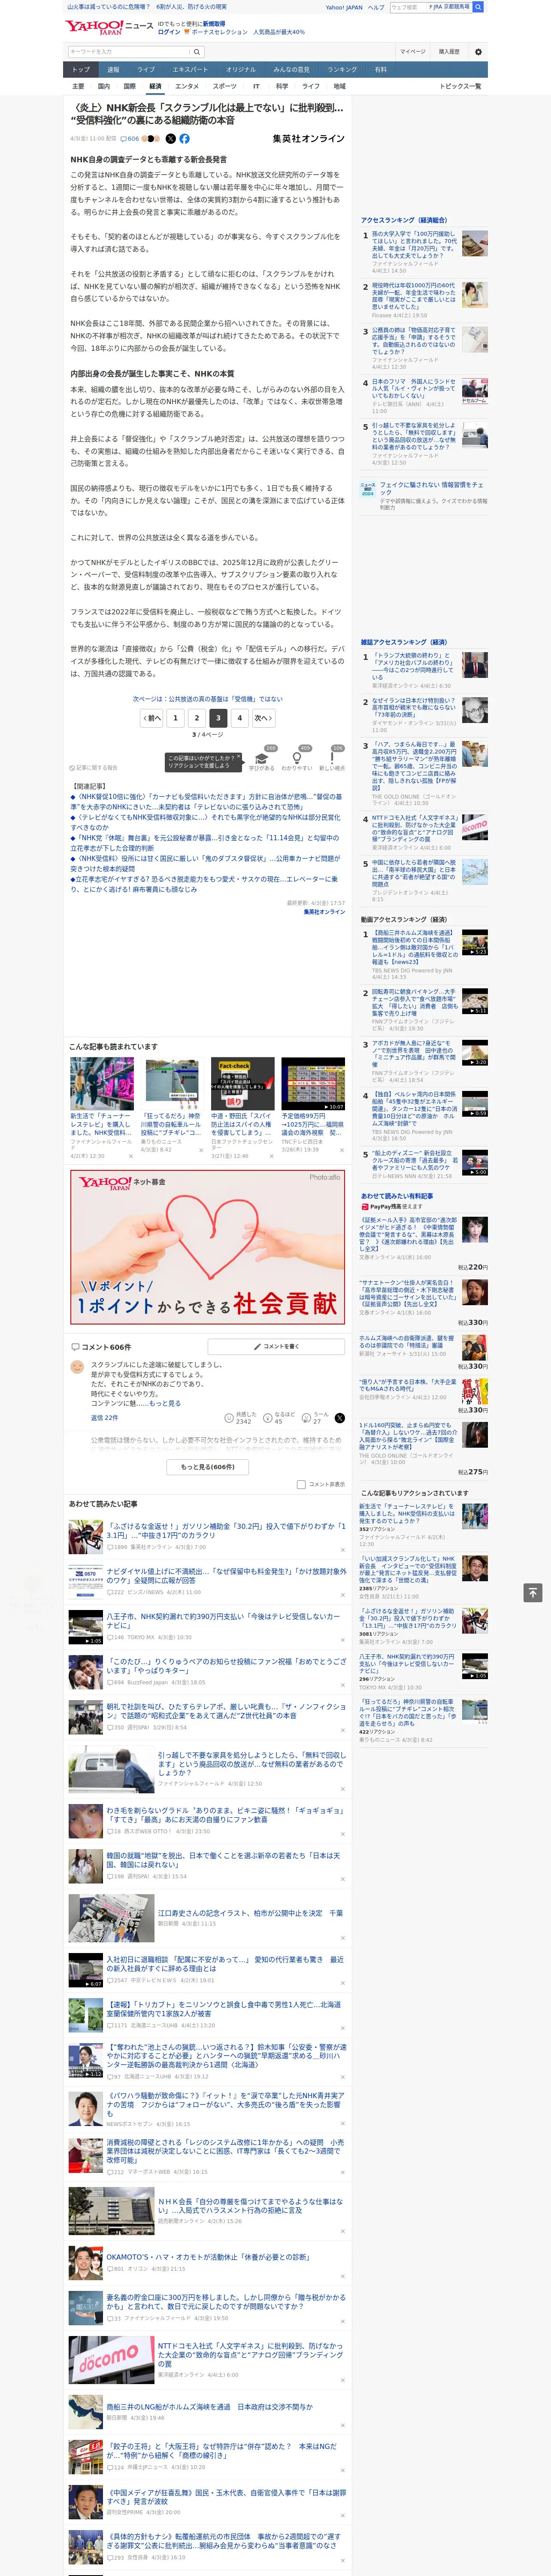The width and height of the screenshot is (551, 2576).
Task: Open the 江口寿史さんの記念イラスト article
Action: [x=250, y=1913]
